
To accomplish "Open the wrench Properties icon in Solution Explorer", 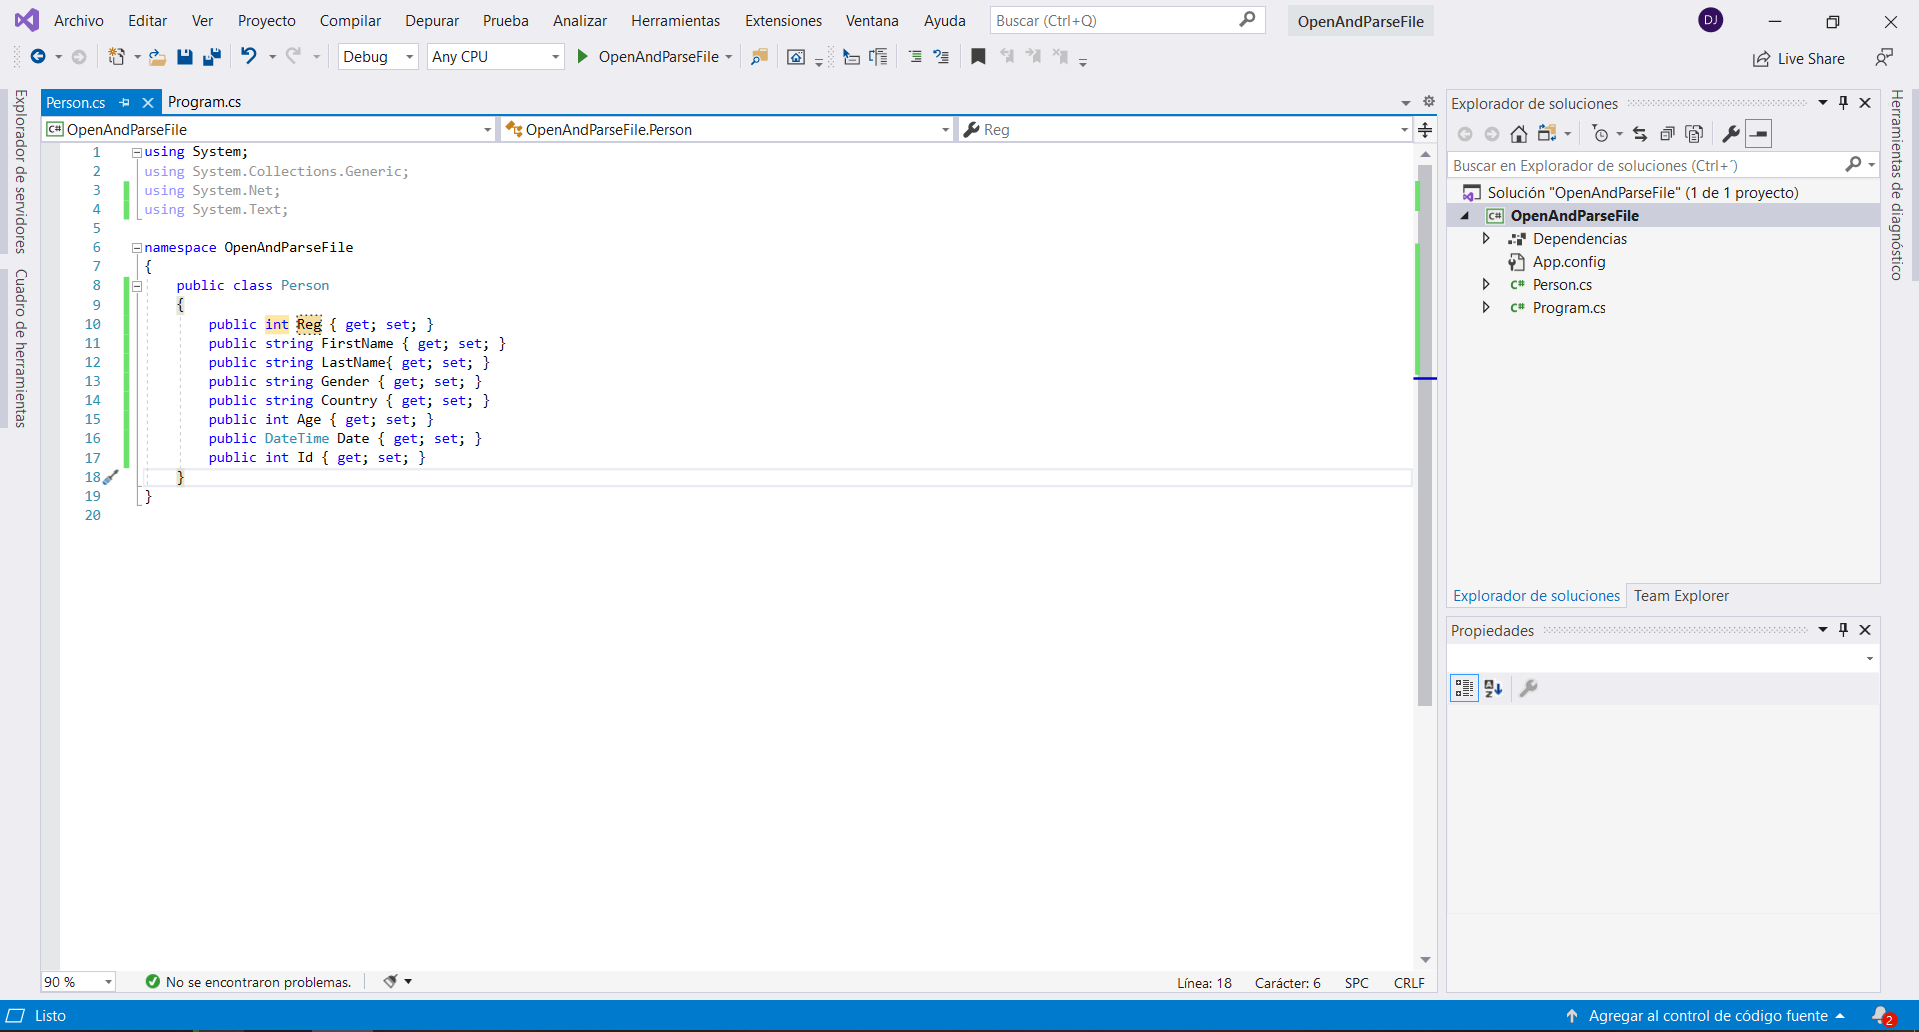I will pyautogui.click(x=1730, y=134).
